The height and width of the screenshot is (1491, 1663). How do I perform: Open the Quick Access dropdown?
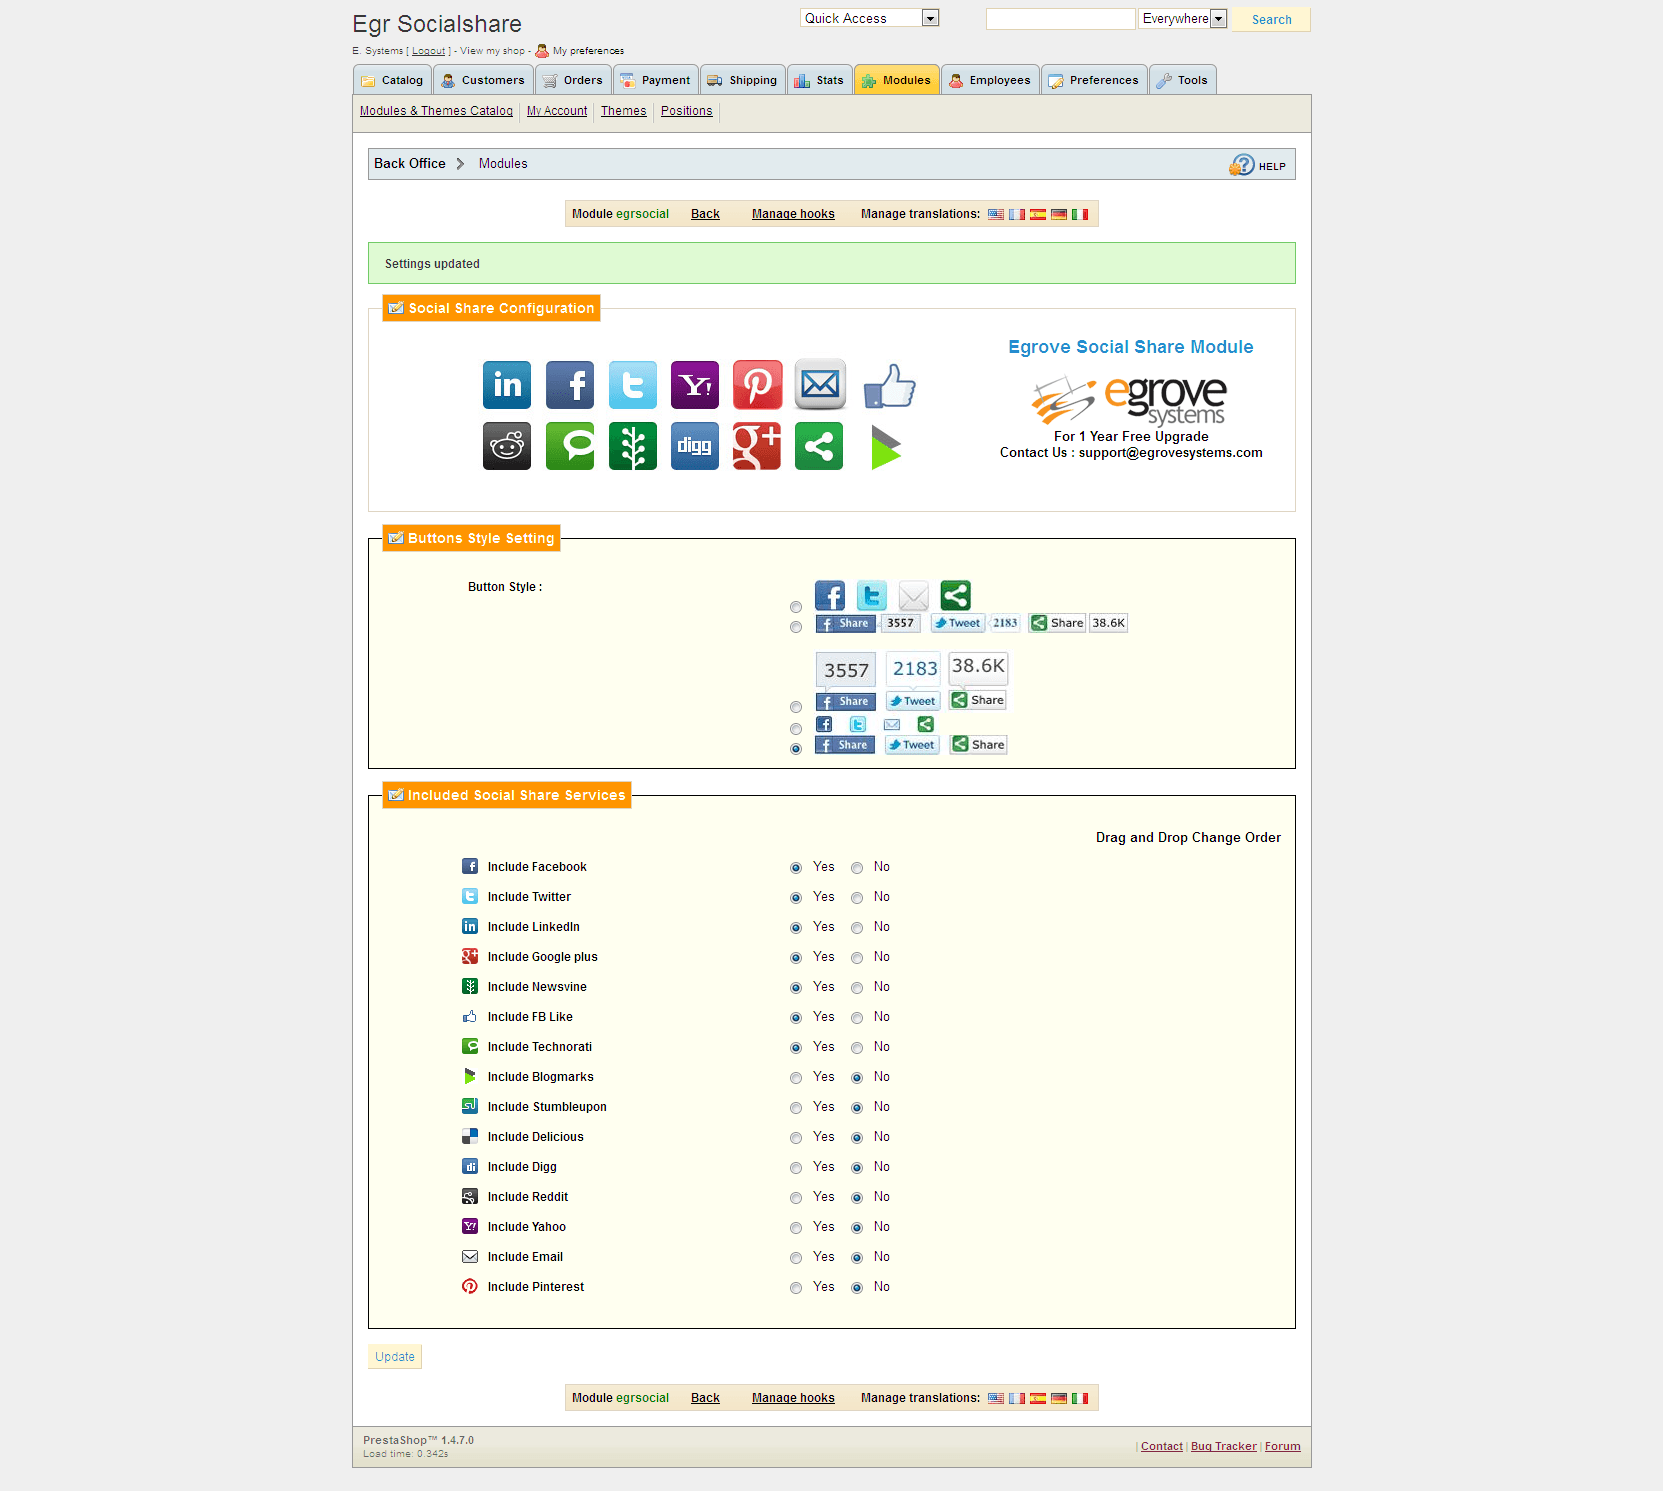click(869, 18)
